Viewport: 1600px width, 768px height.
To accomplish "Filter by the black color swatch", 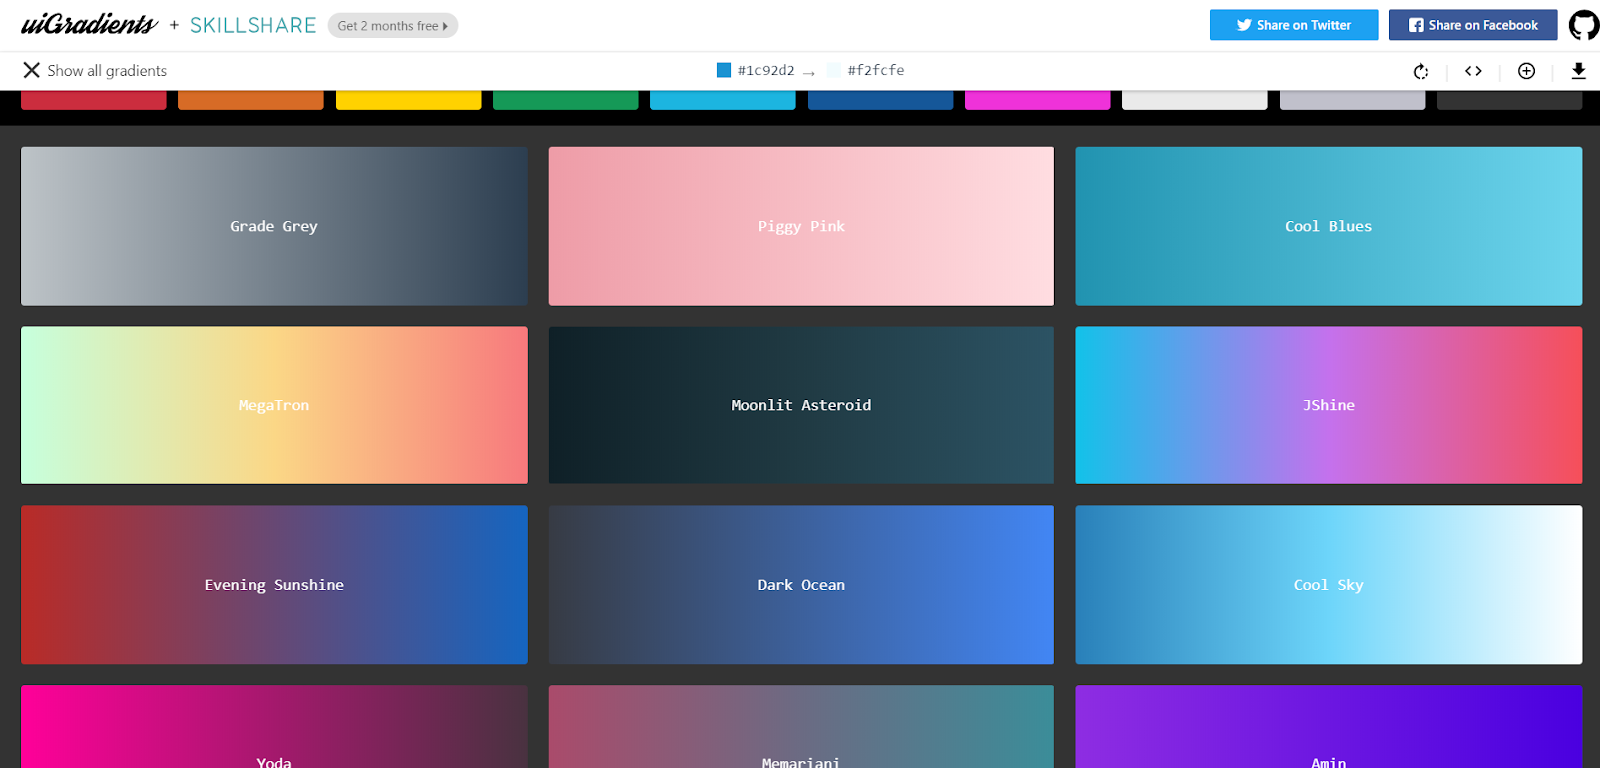I will [1510, 100].
